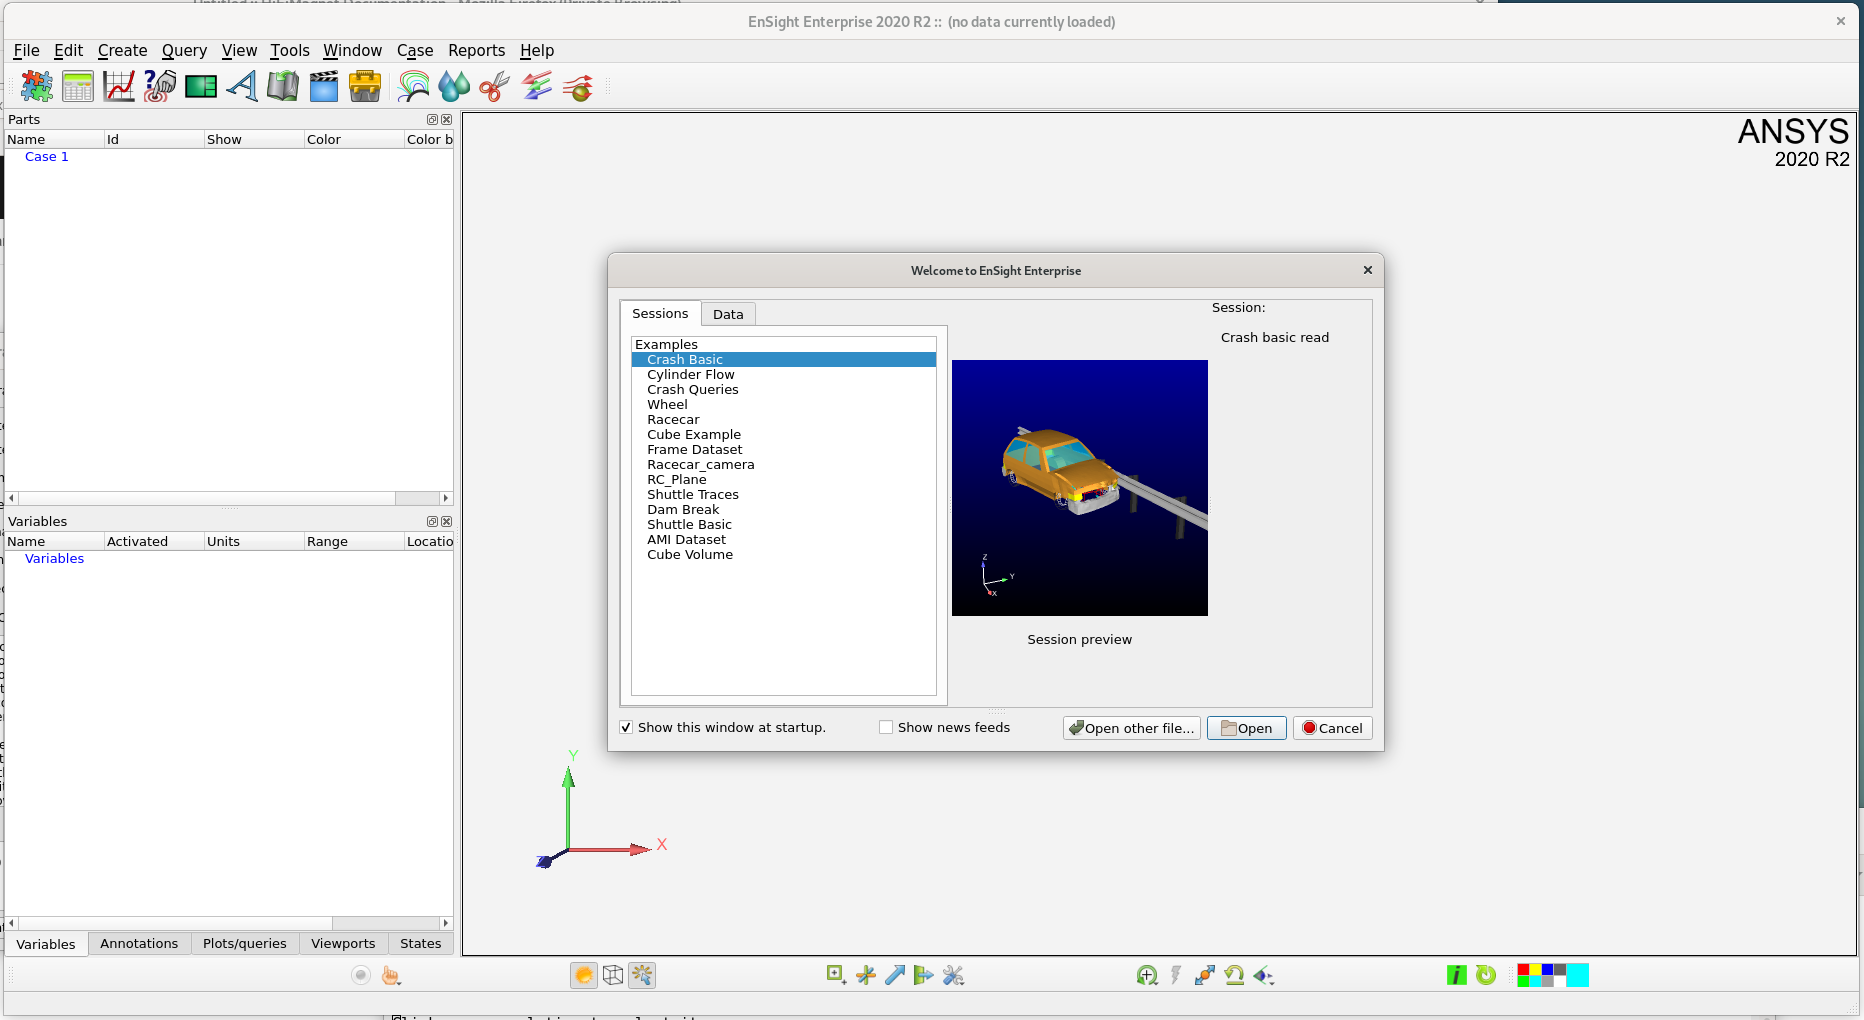Click the green refresh circle icon

pos(1486,975)
